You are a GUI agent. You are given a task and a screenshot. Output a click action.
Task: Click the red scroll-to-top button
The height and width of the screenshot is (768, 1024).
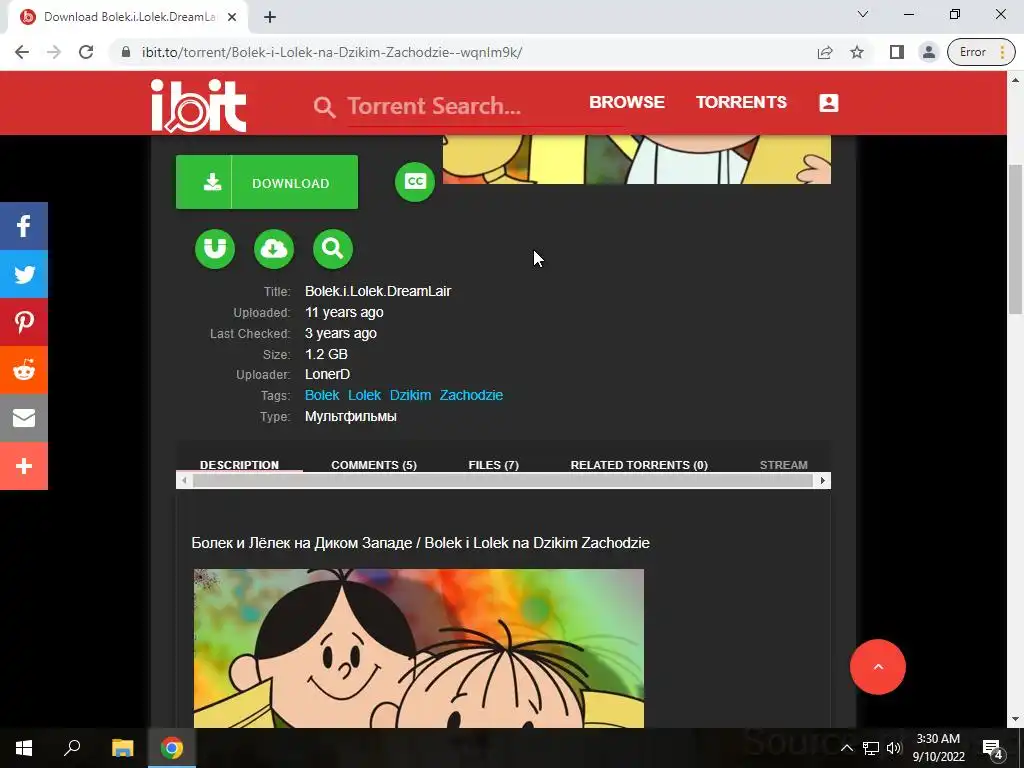878,667
